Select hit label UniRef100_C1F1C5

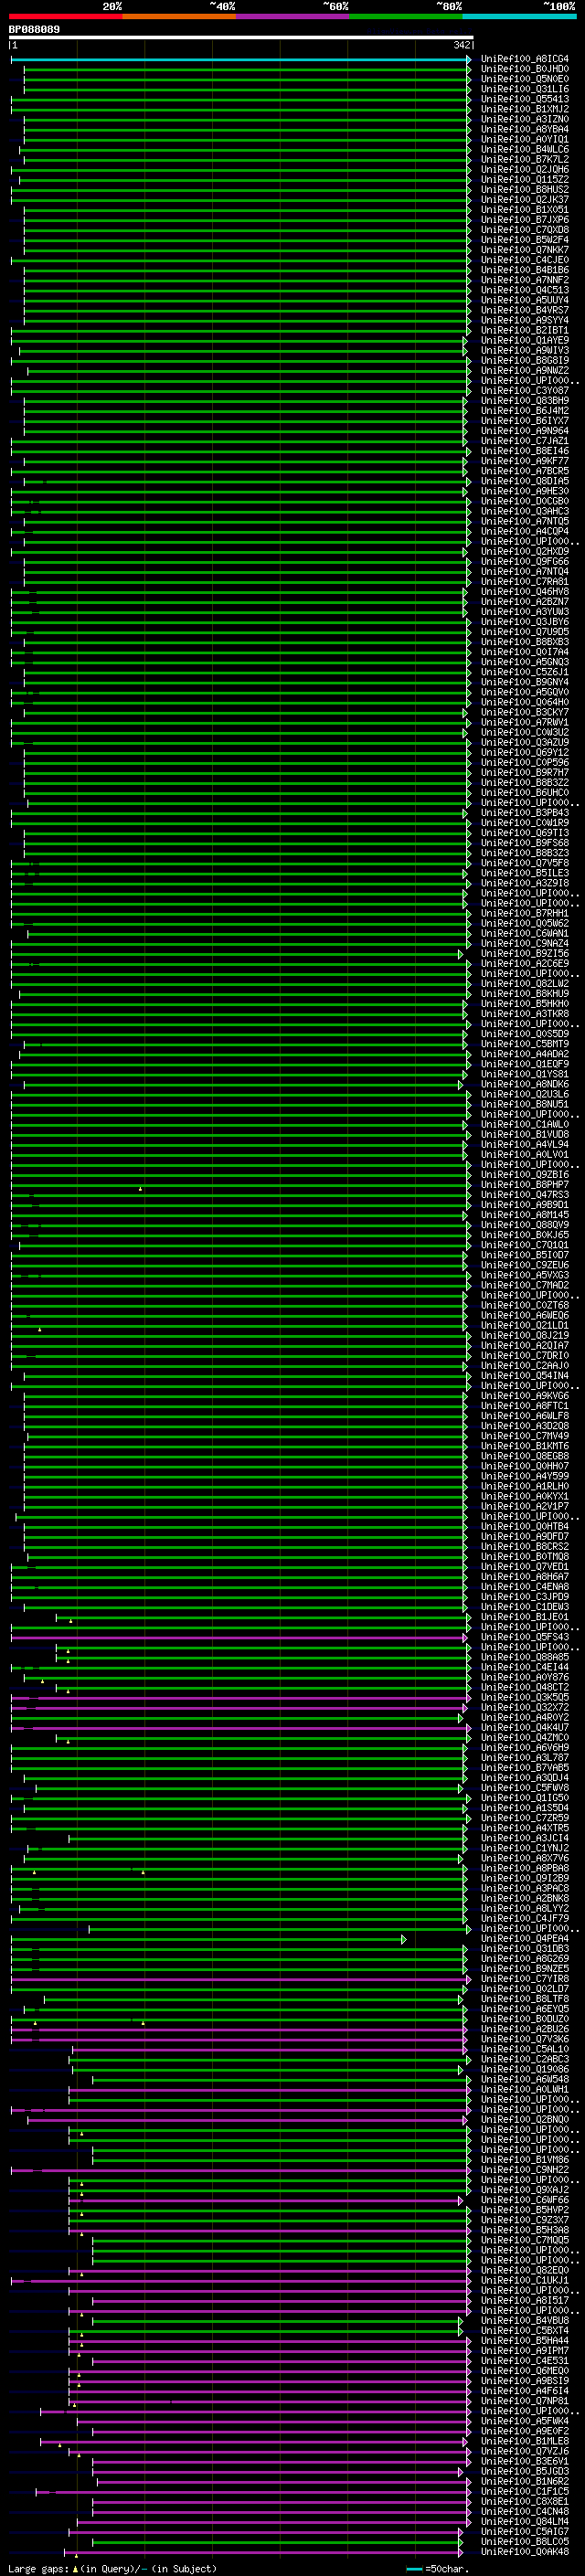[x=525, y=2491]
